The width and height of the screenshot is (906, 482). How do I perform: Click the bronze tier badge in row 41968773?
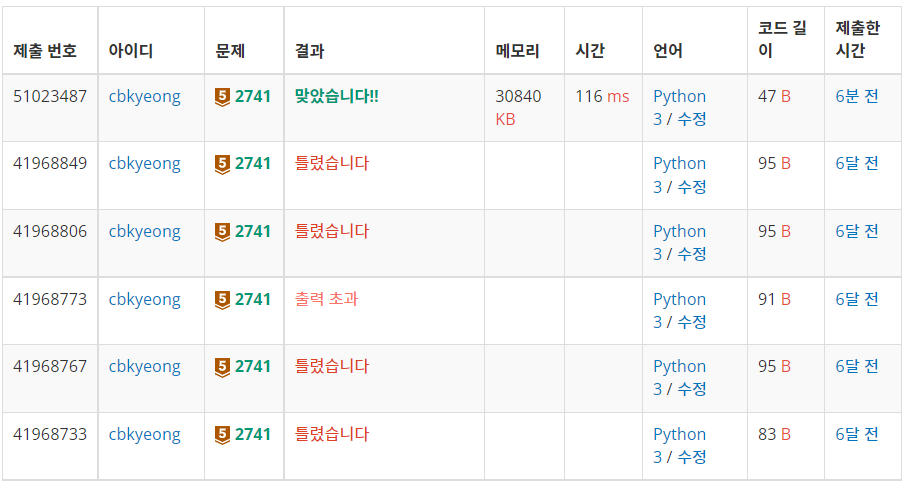click(x=222, y=300)
